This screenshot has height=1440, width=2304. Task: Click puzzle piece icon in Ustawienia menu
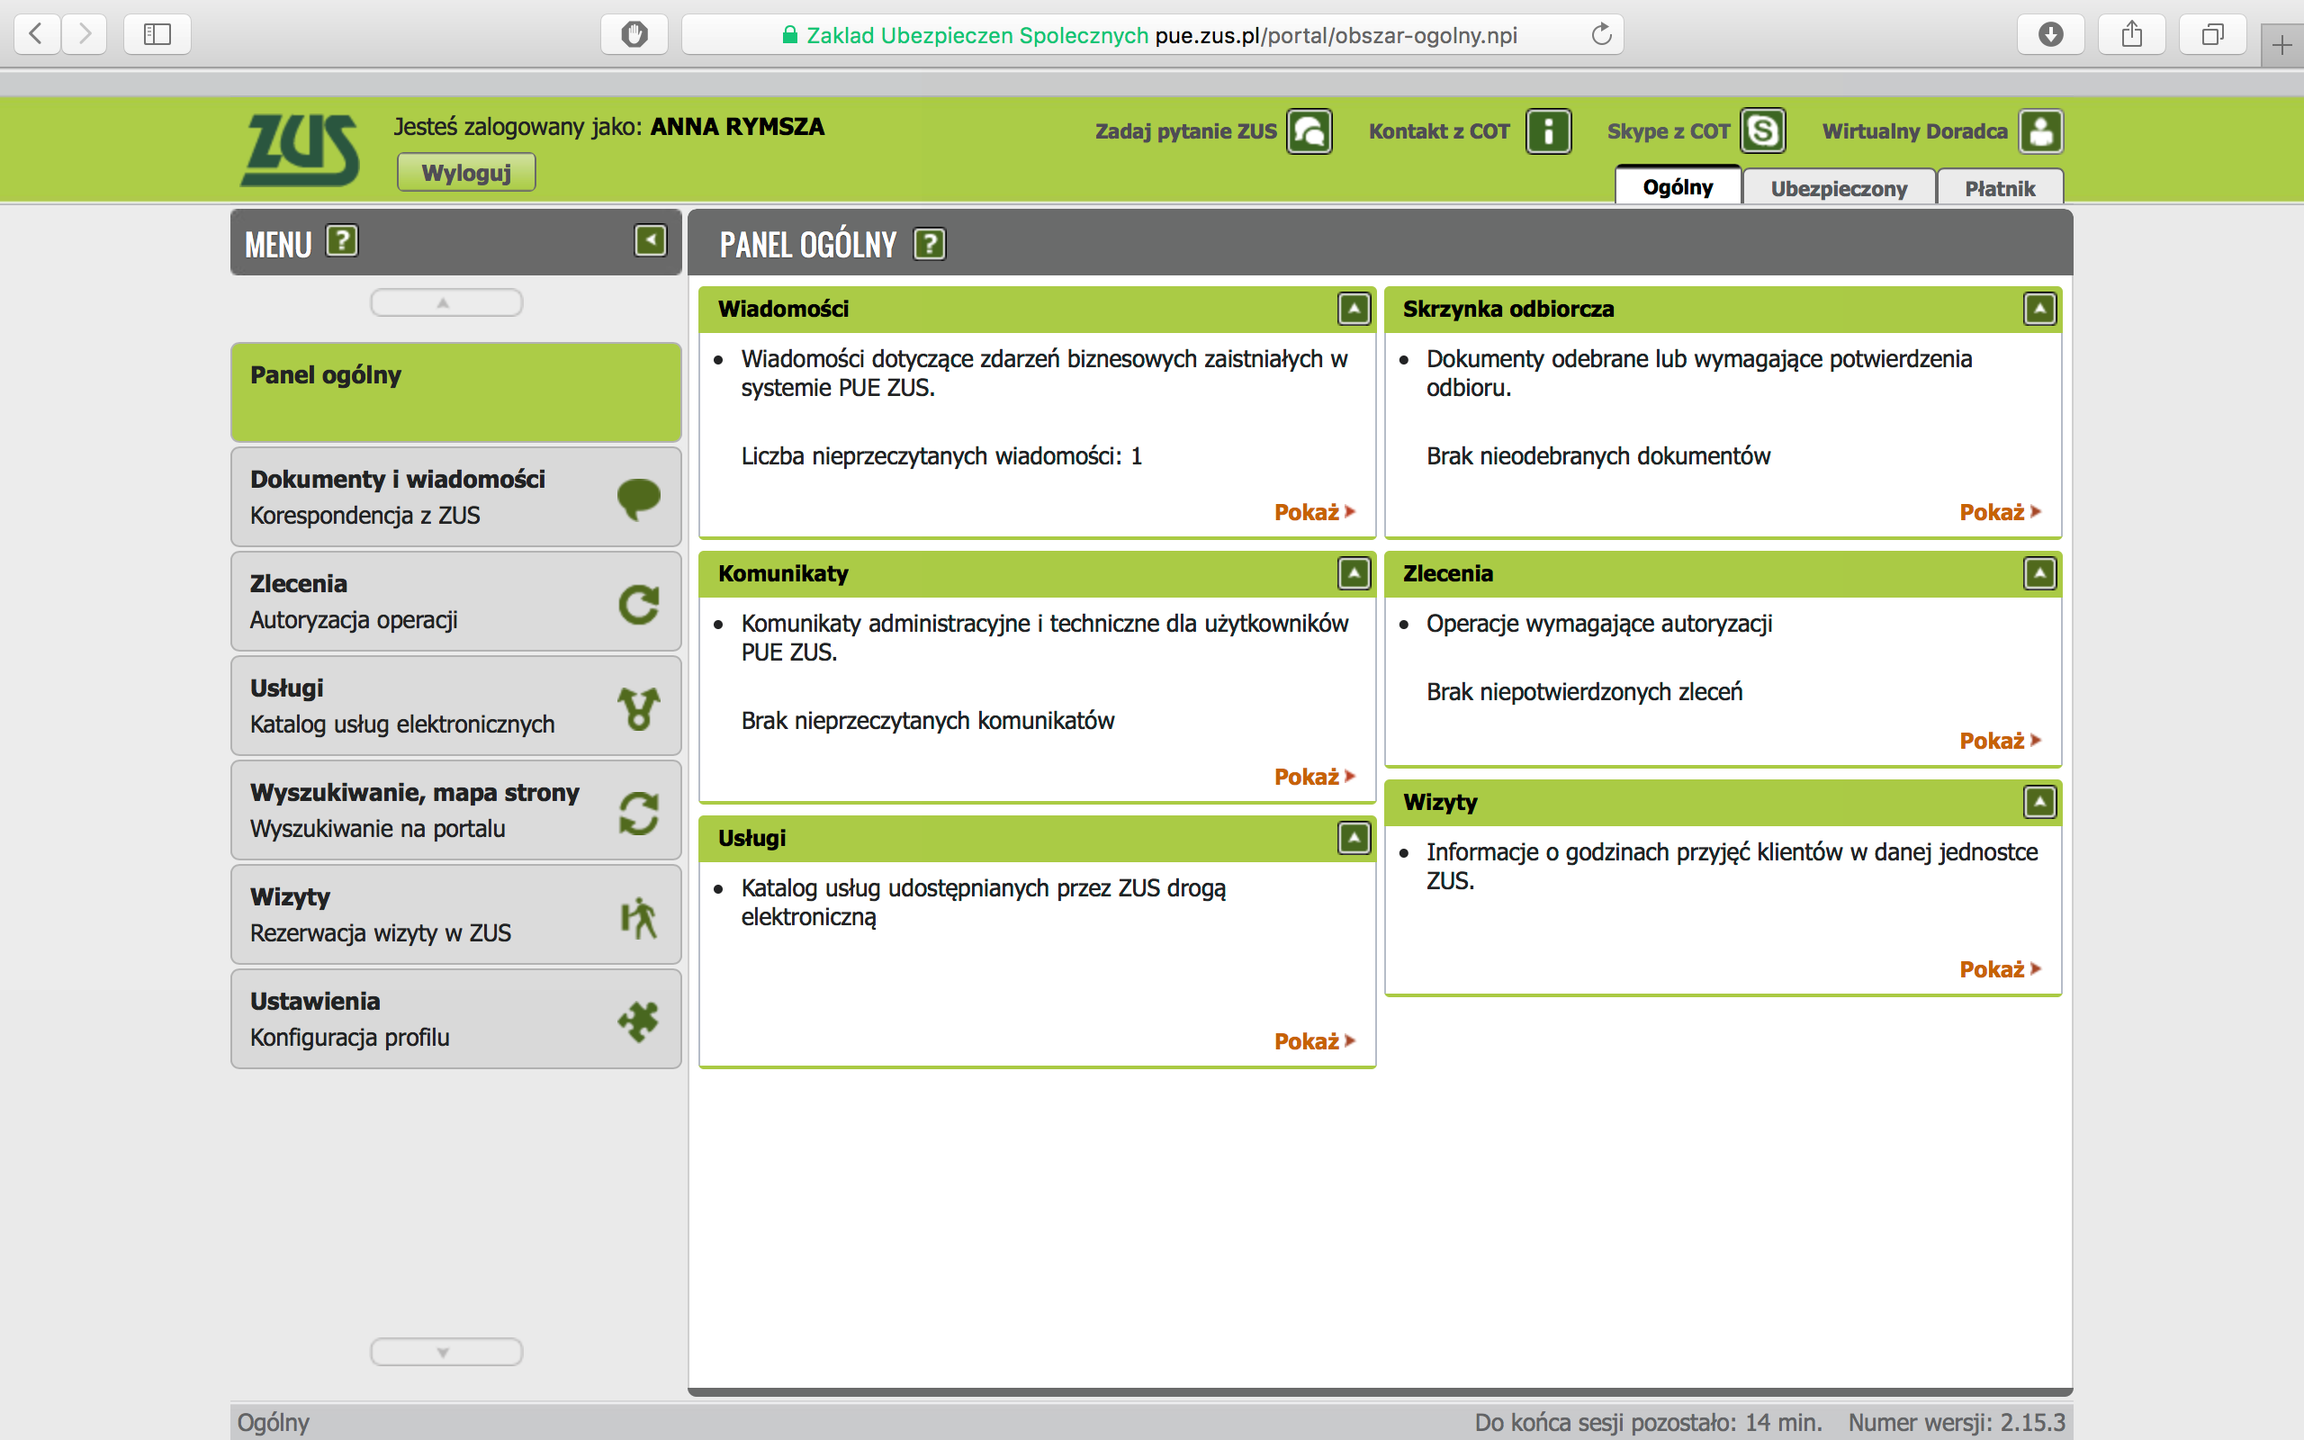639,1021
